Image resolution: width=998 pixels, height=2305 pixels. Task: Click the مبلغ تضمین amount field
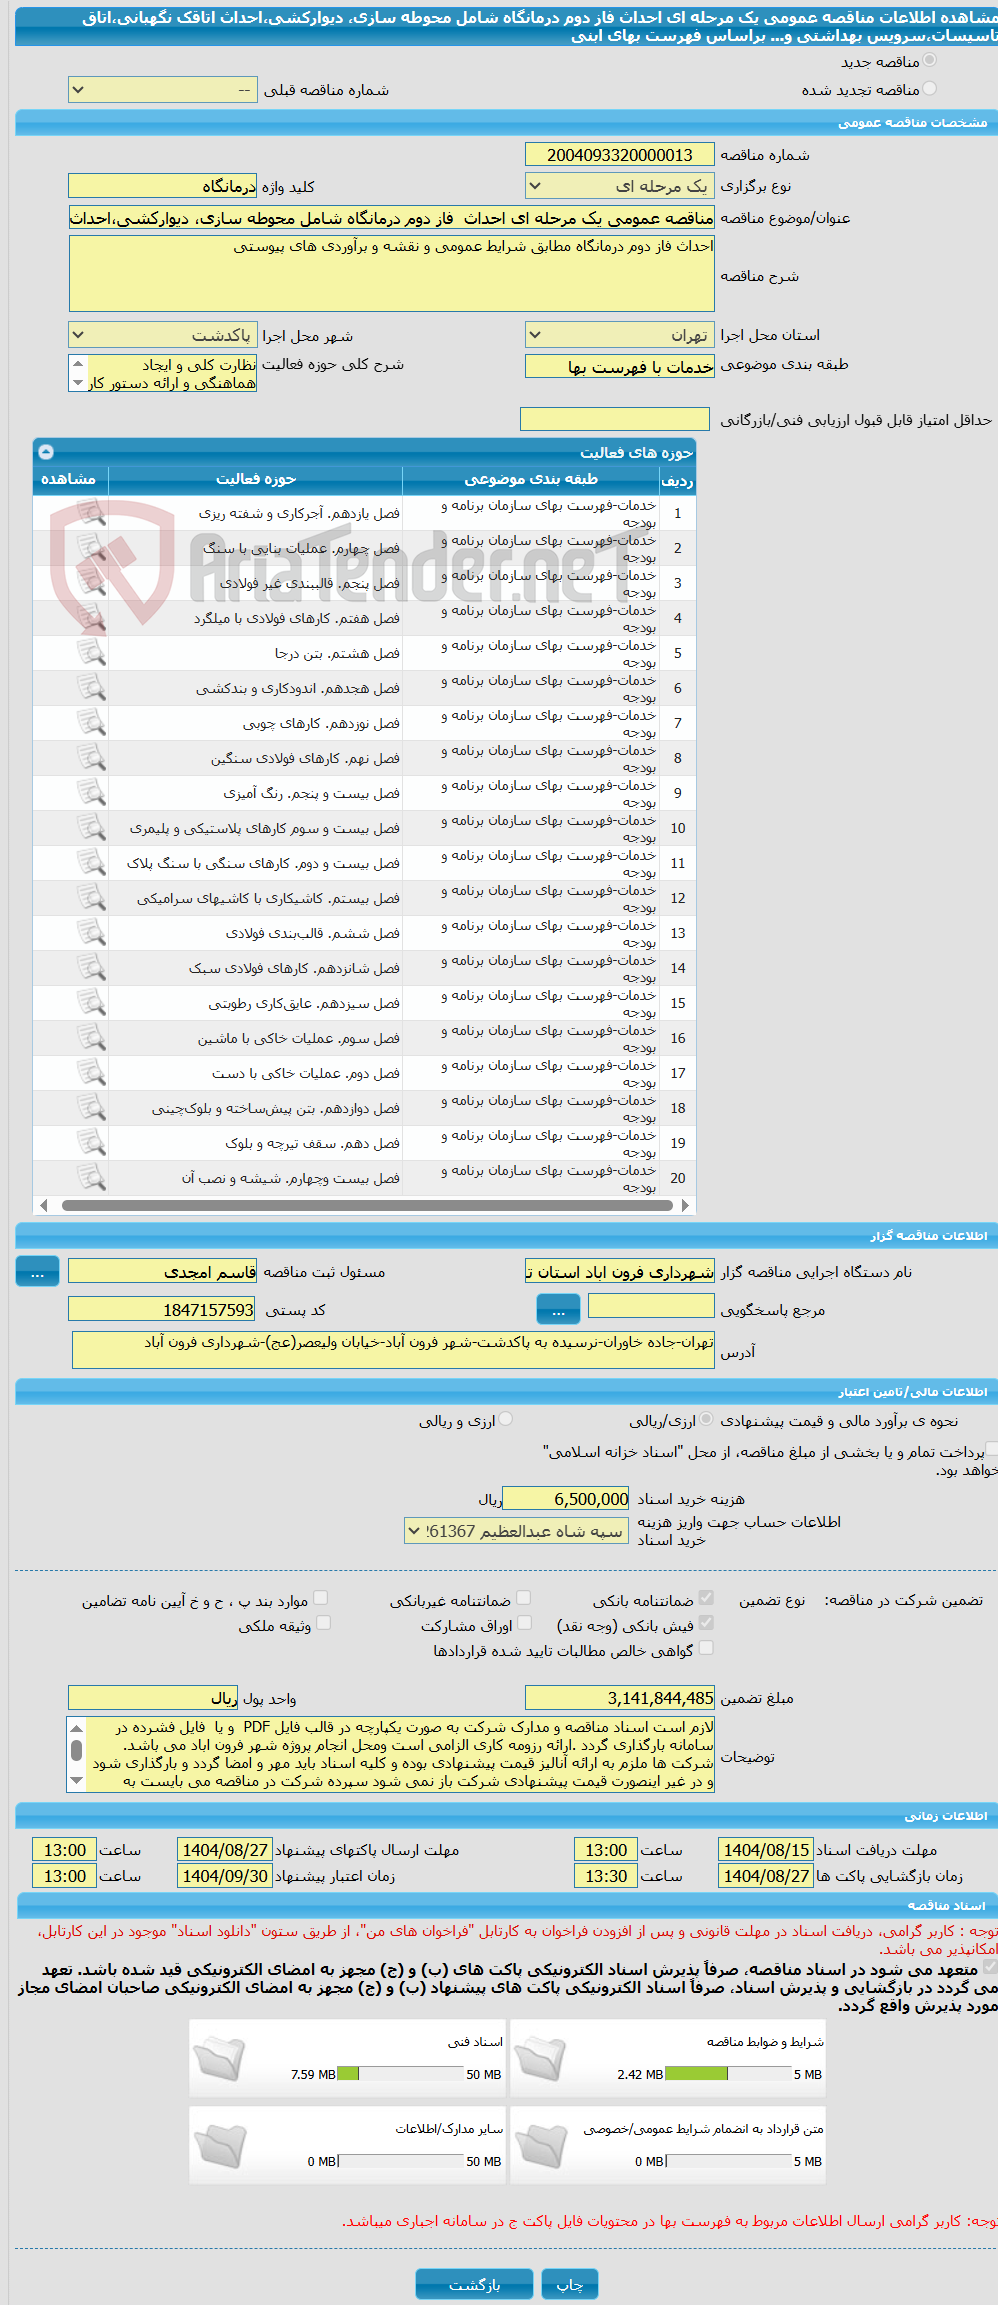[x=620, y=1698]
